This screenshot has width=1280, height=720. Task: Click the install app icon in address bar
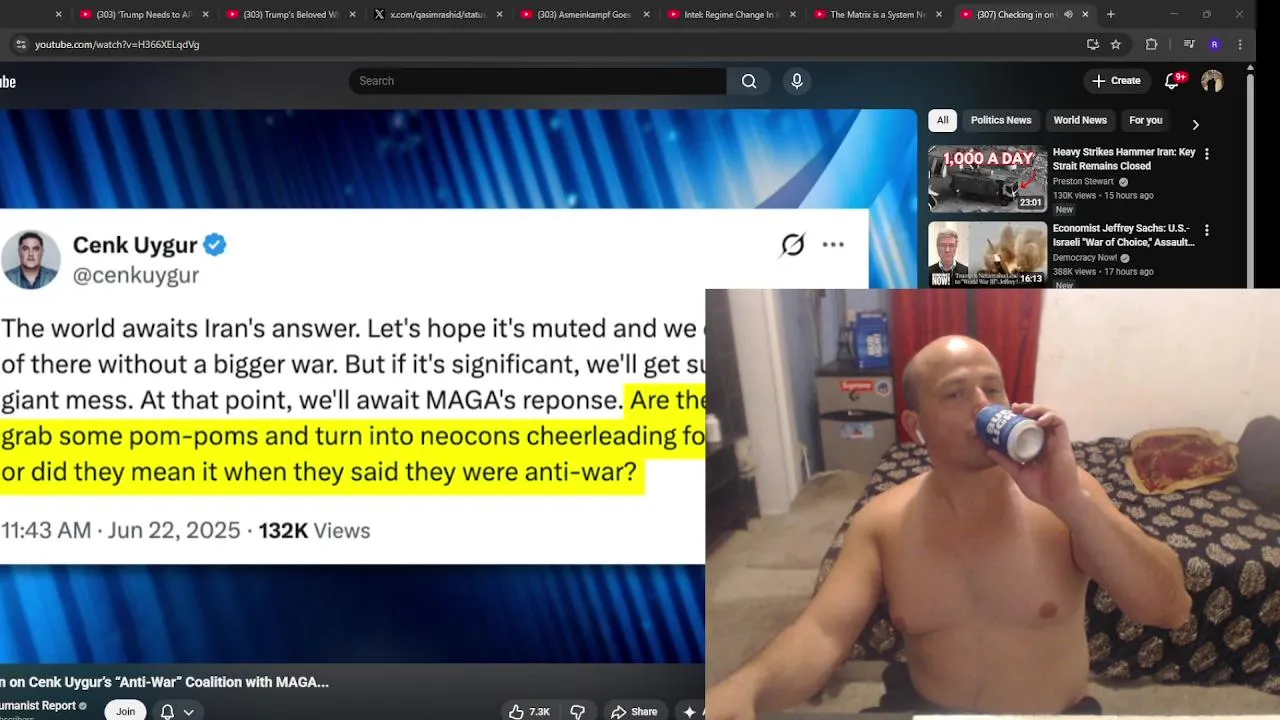pos(1093,44)
